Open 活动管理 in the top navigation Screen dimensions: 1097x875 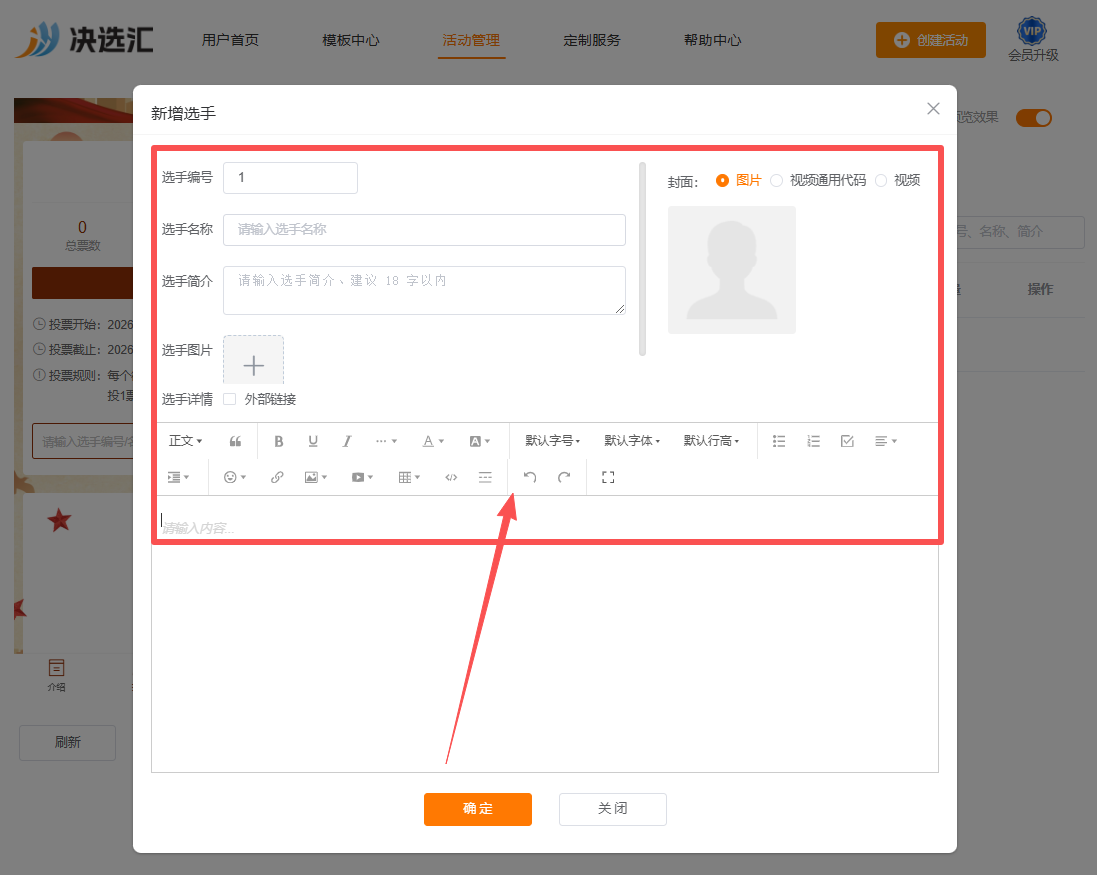[x=471, y=40]
